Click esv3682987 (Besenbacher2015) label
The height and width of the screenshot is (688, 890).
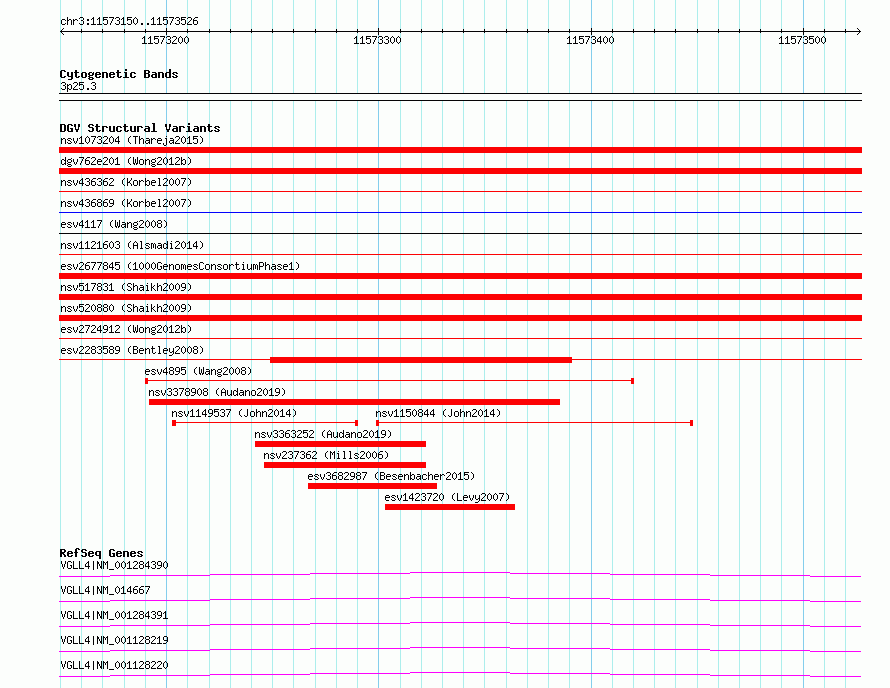point(391,476)
